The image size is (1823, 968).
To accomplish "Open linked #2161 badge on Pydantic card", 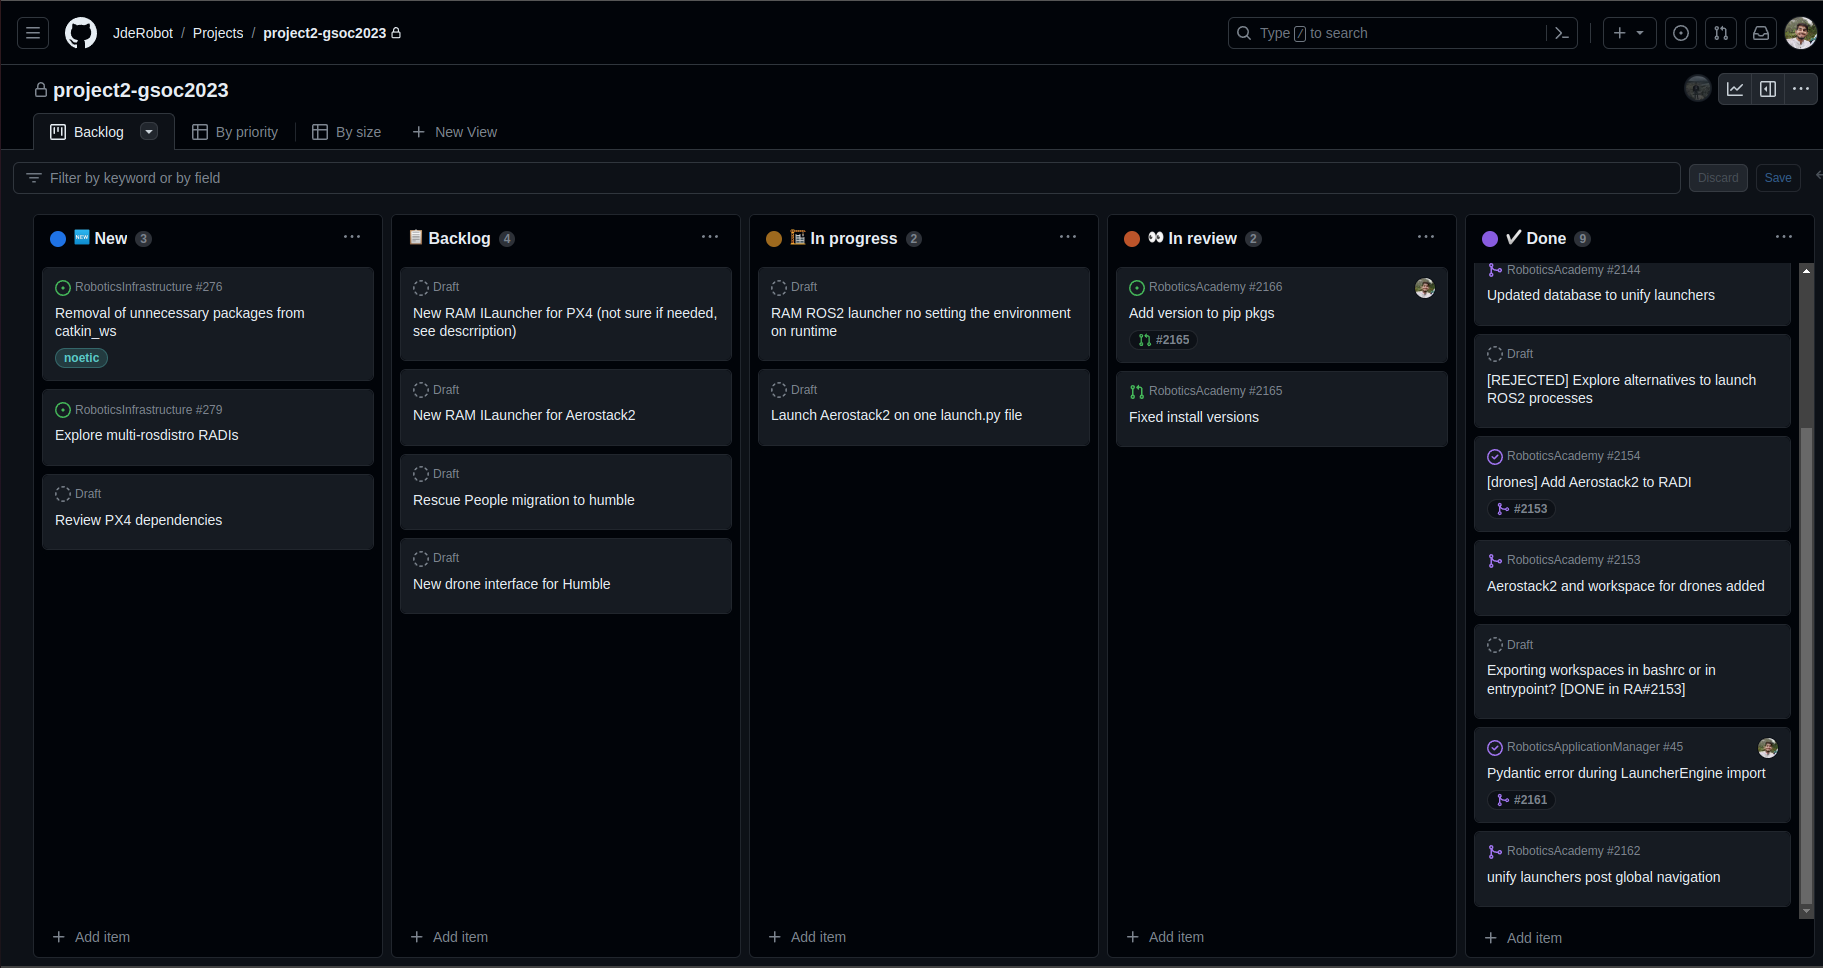I will (x=1521, y=800).
